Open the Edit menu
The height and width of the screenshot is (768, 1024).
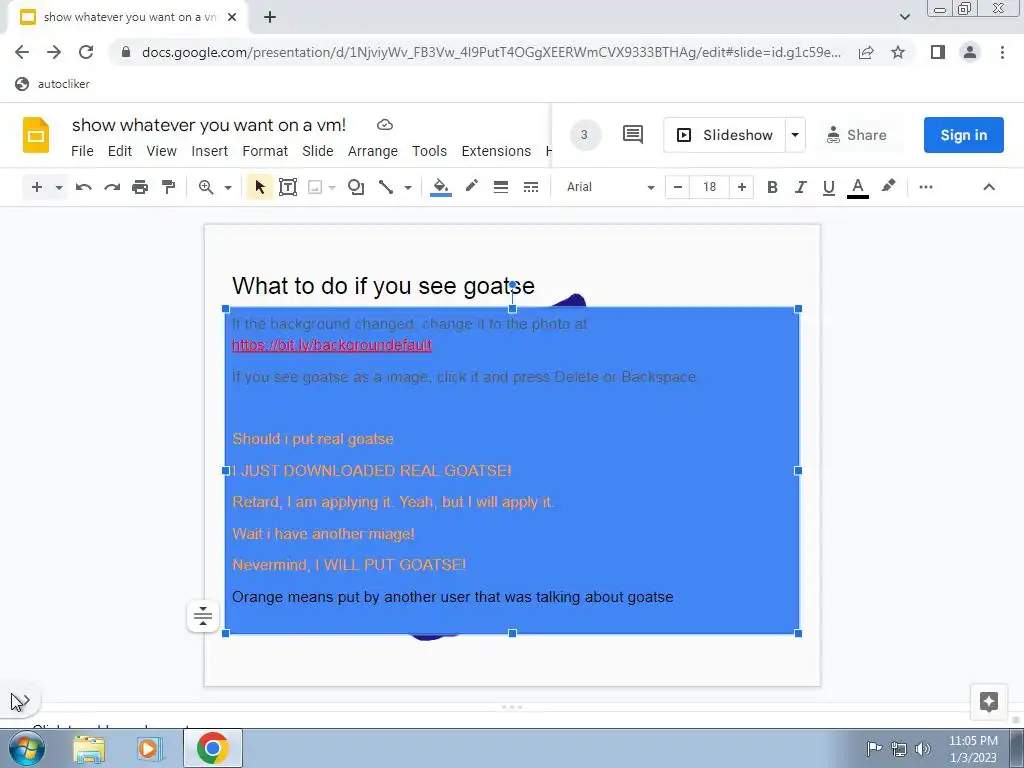click(x=120, y=151)
